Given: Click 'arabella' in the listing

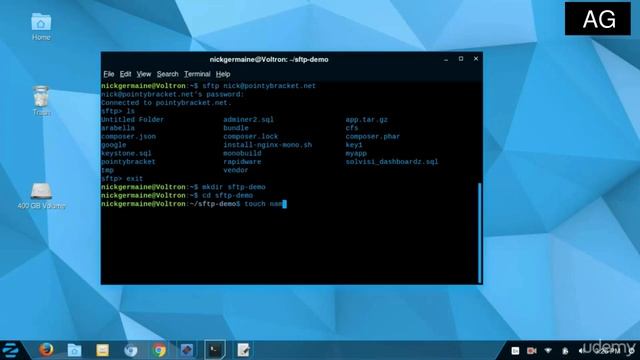Looking at the screenshot, I should pos(118,128).
